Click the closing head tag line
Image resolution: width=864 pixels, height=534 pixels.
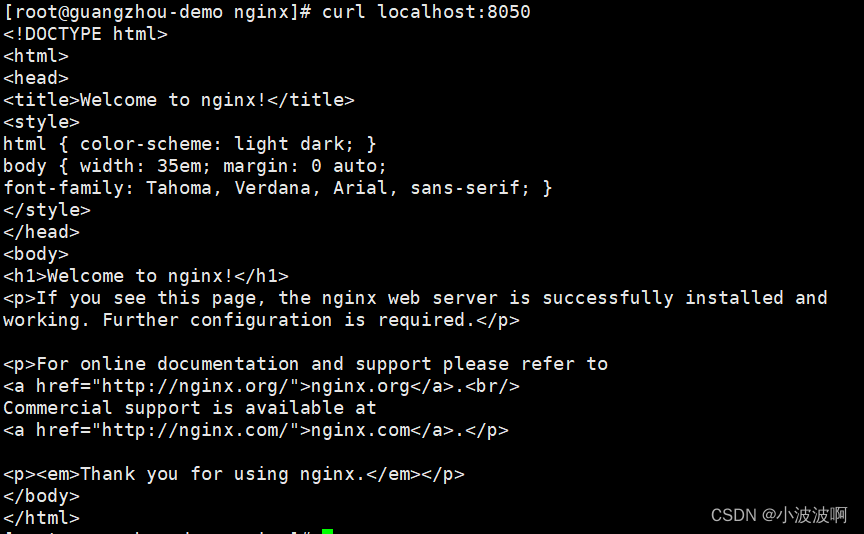coord(41,232)
